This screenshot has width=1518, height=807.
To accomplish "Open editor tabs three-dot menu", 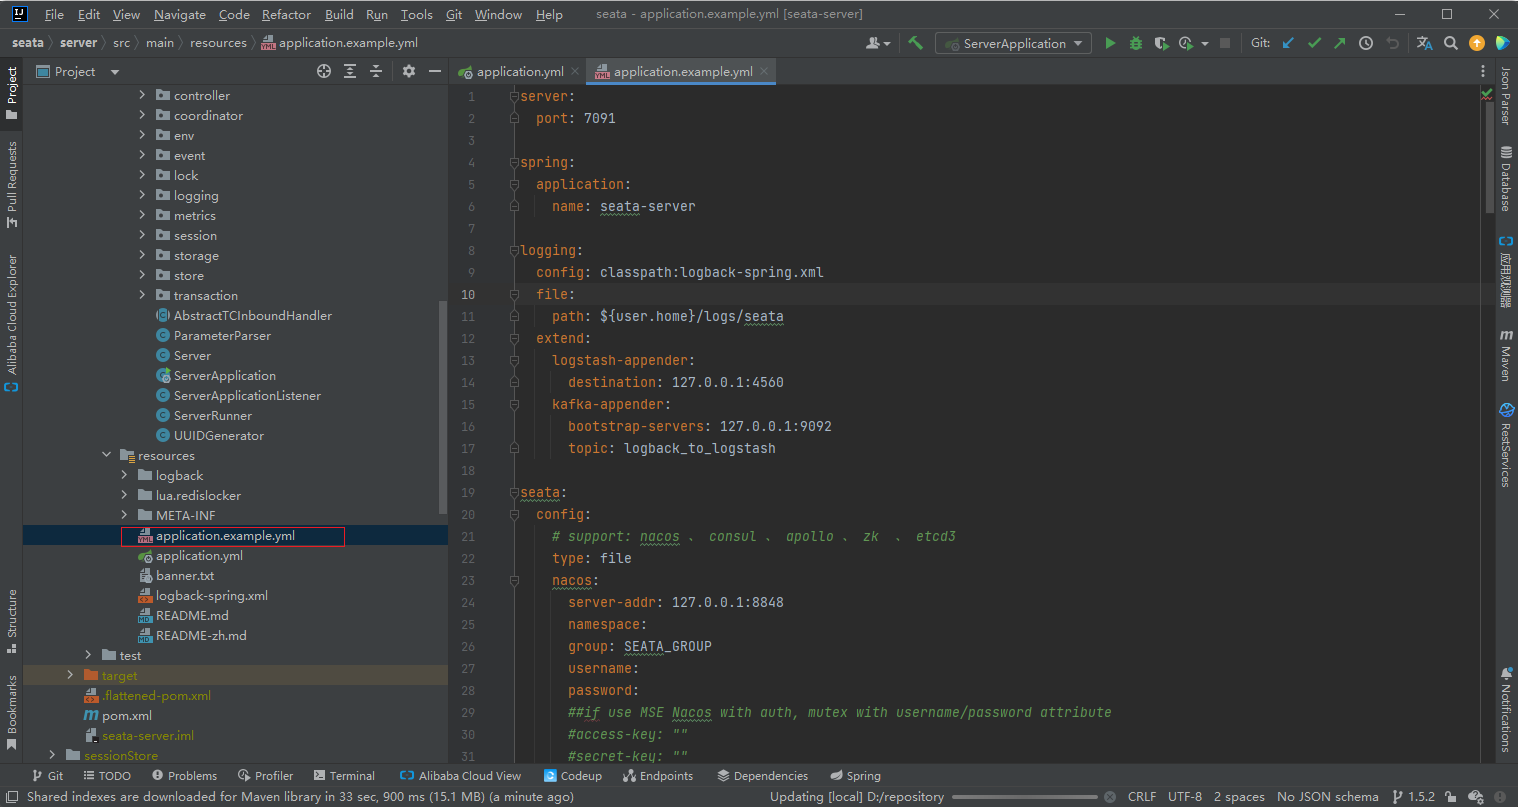I will pyautogui.click(x=1483, y=71).
